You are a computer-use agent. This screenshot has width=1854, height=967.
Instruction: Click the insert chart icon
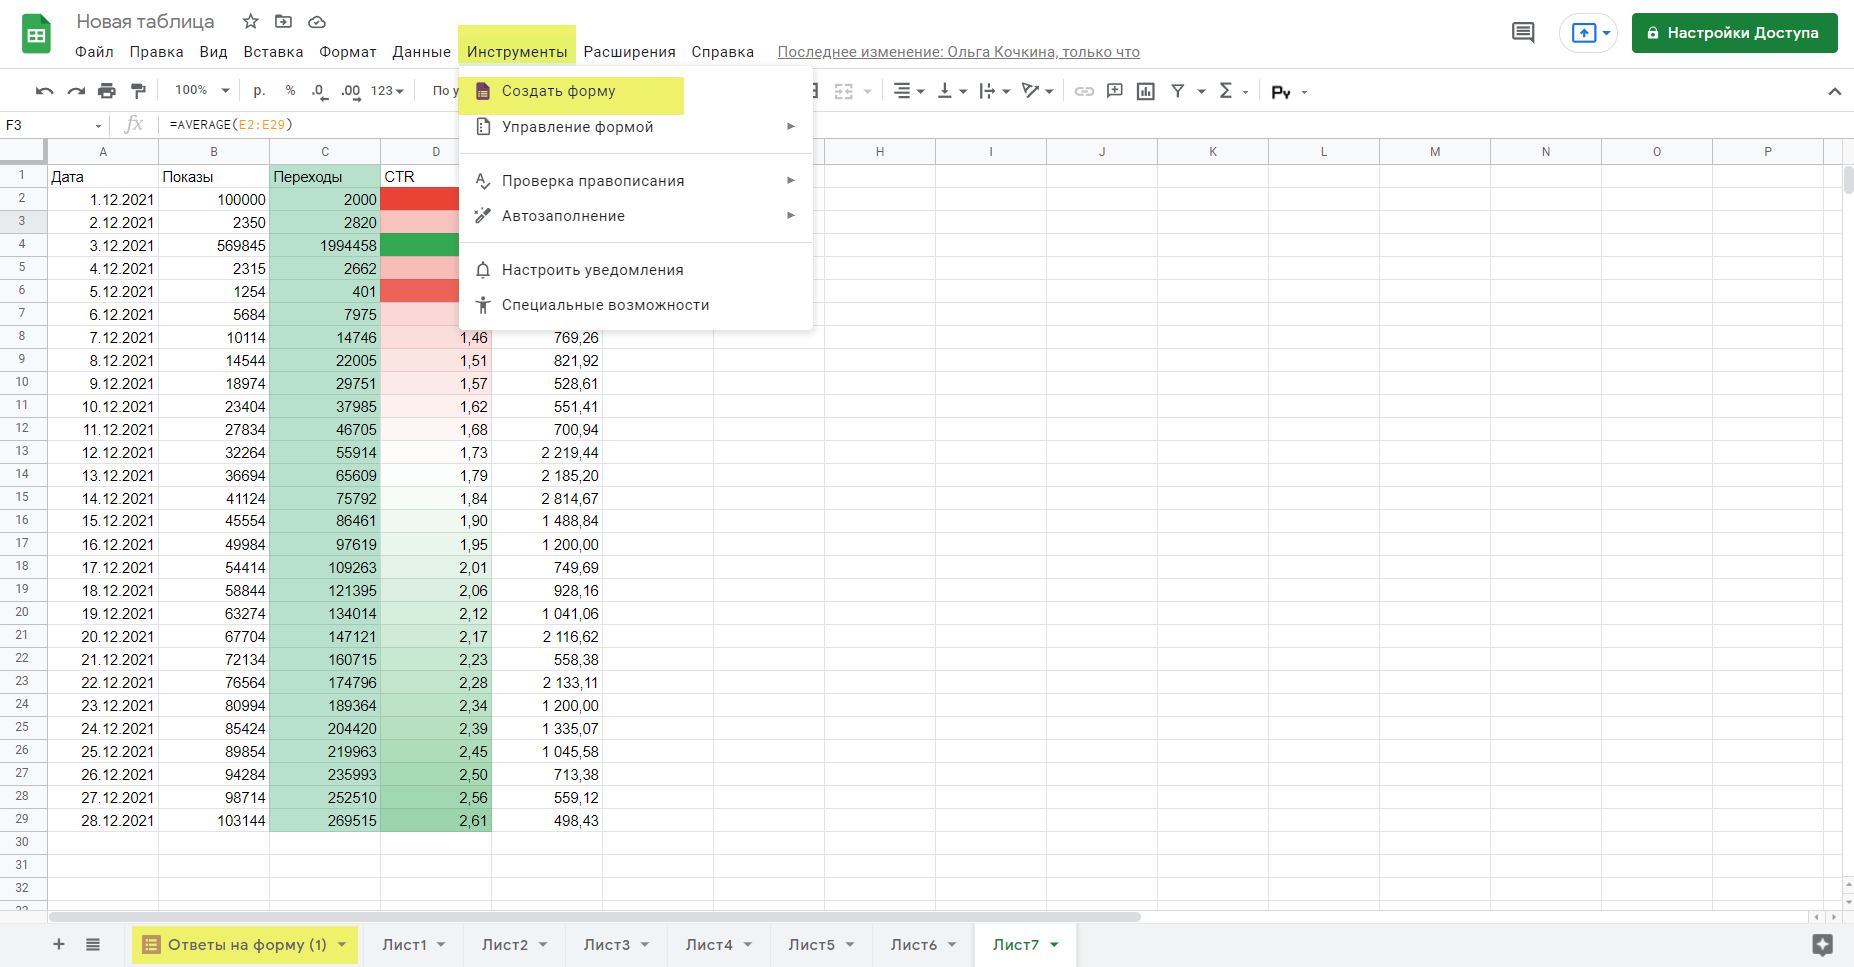[x=1146, y=91]
